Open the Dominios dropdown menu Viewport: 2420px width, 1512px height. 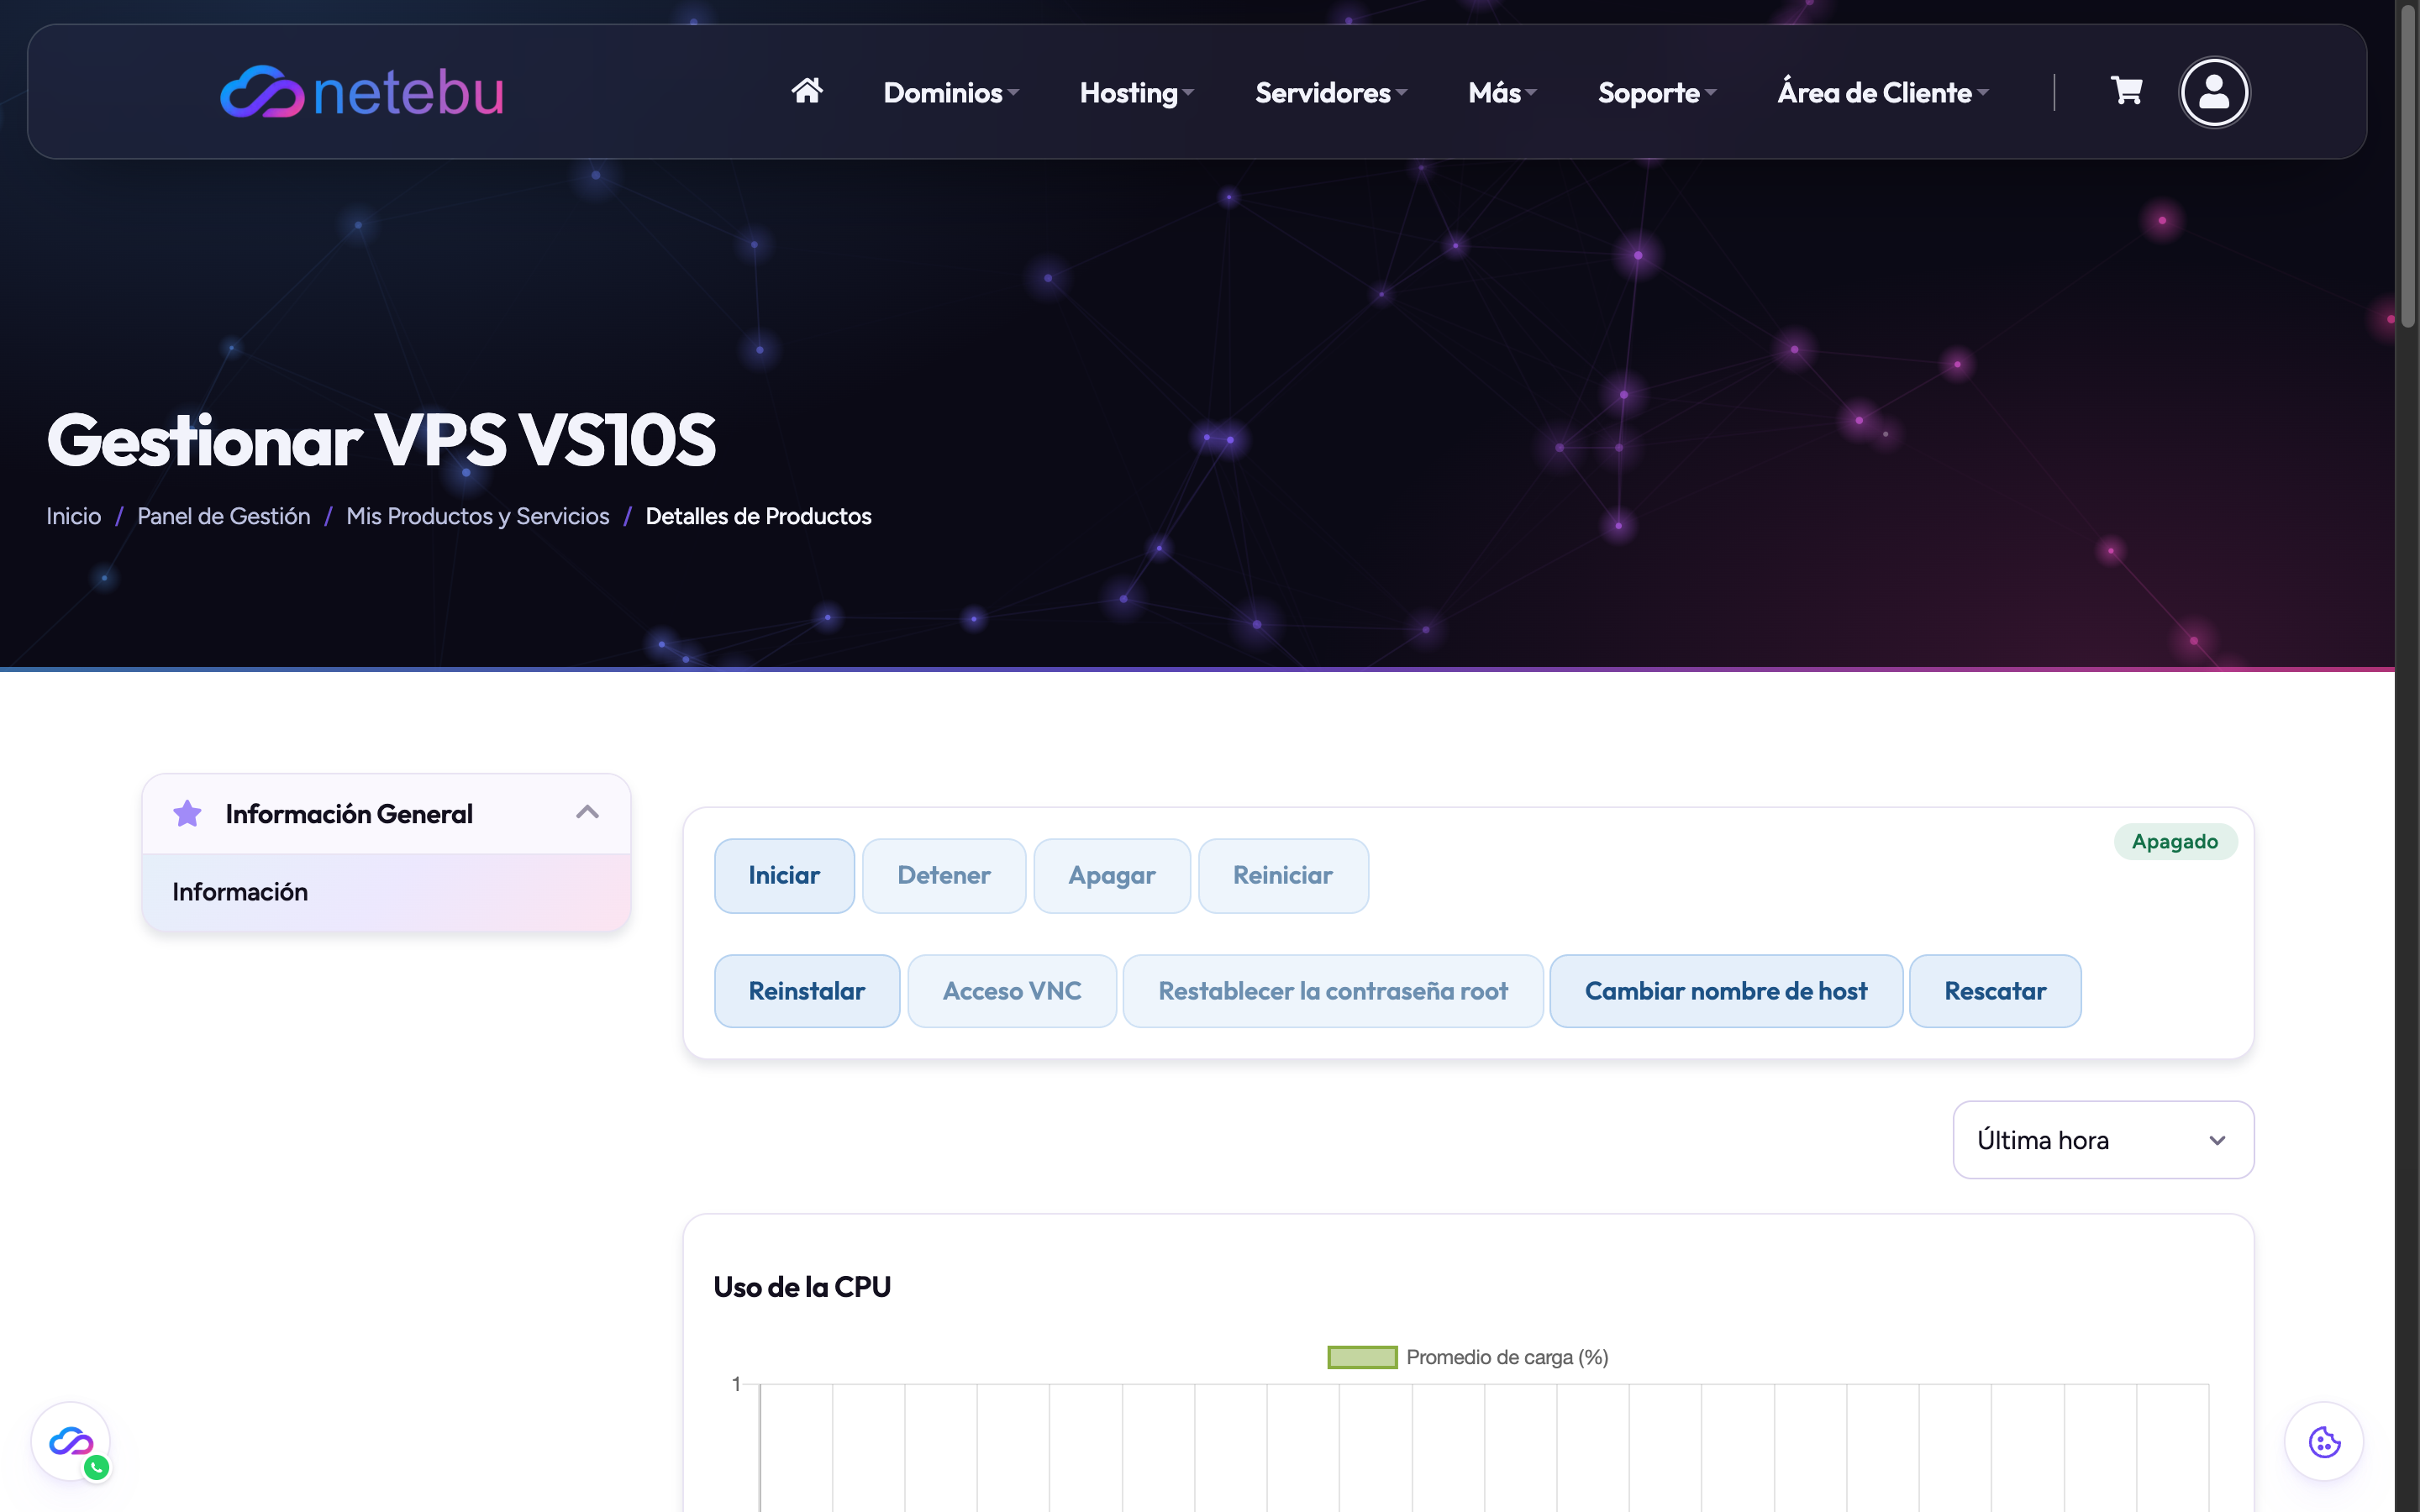pos(951,92)
